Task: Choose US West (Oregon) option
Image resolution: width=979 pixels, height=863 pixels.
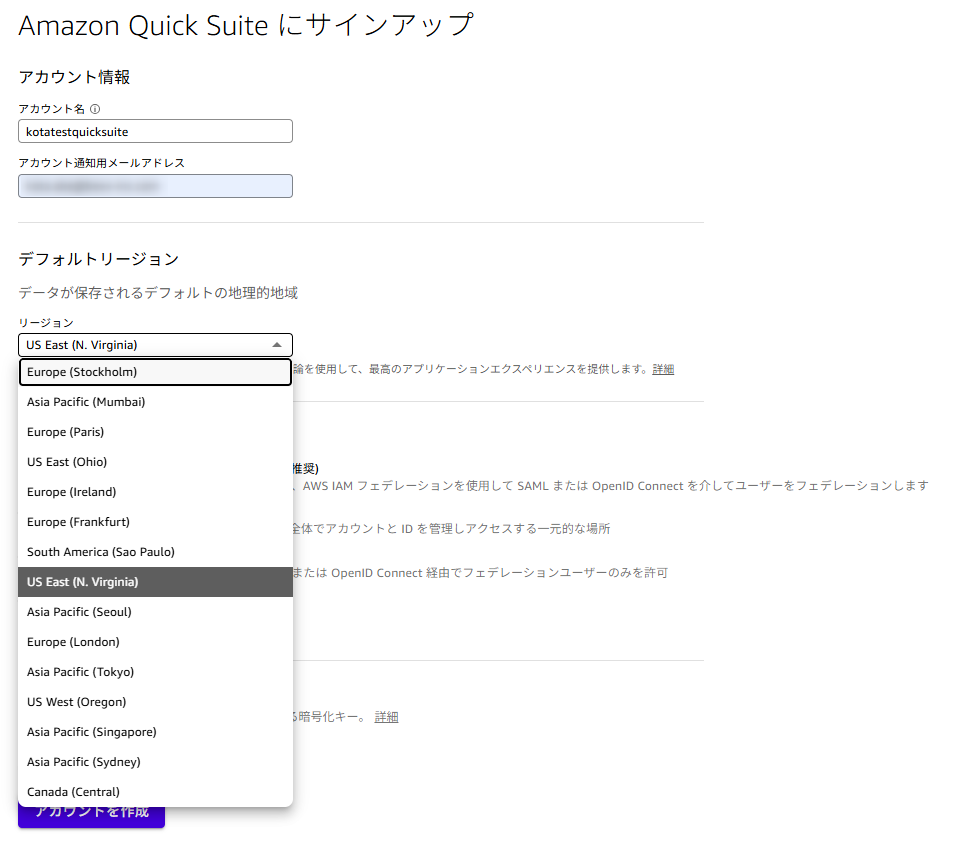Action: click(155, 702)
